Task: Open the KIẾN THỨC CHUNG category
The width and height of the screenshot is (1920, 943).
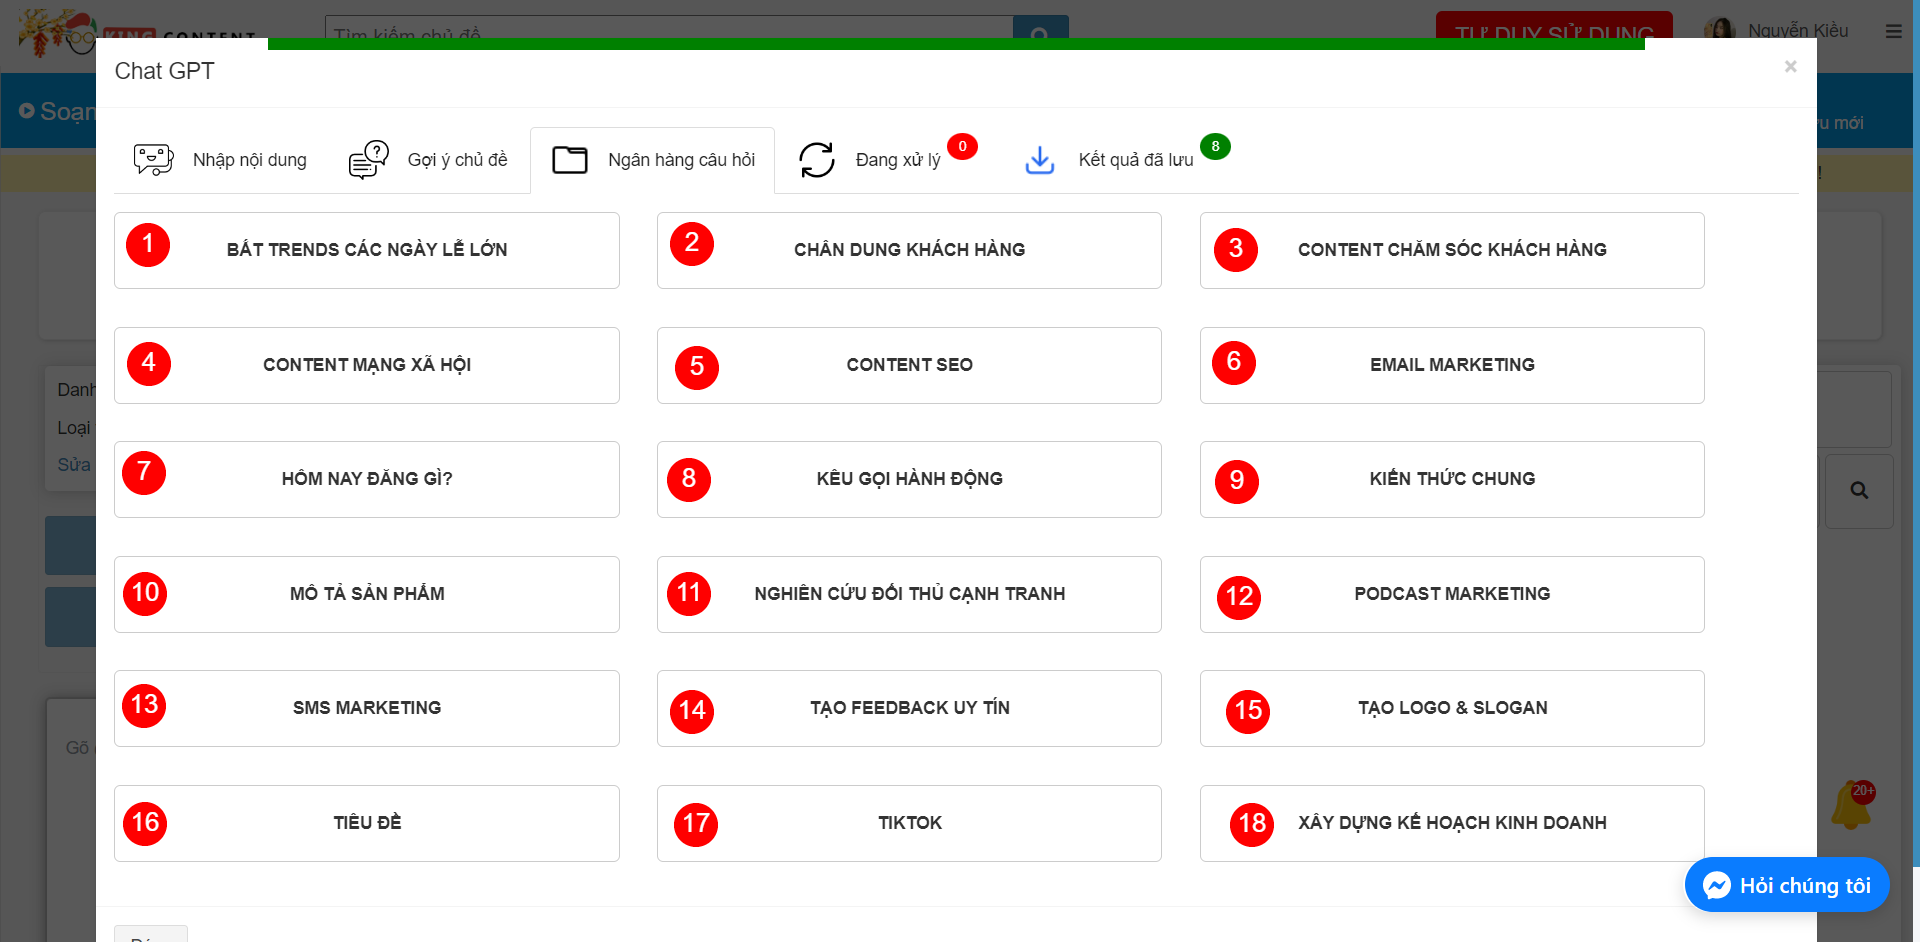Action: click(1452, 479)
